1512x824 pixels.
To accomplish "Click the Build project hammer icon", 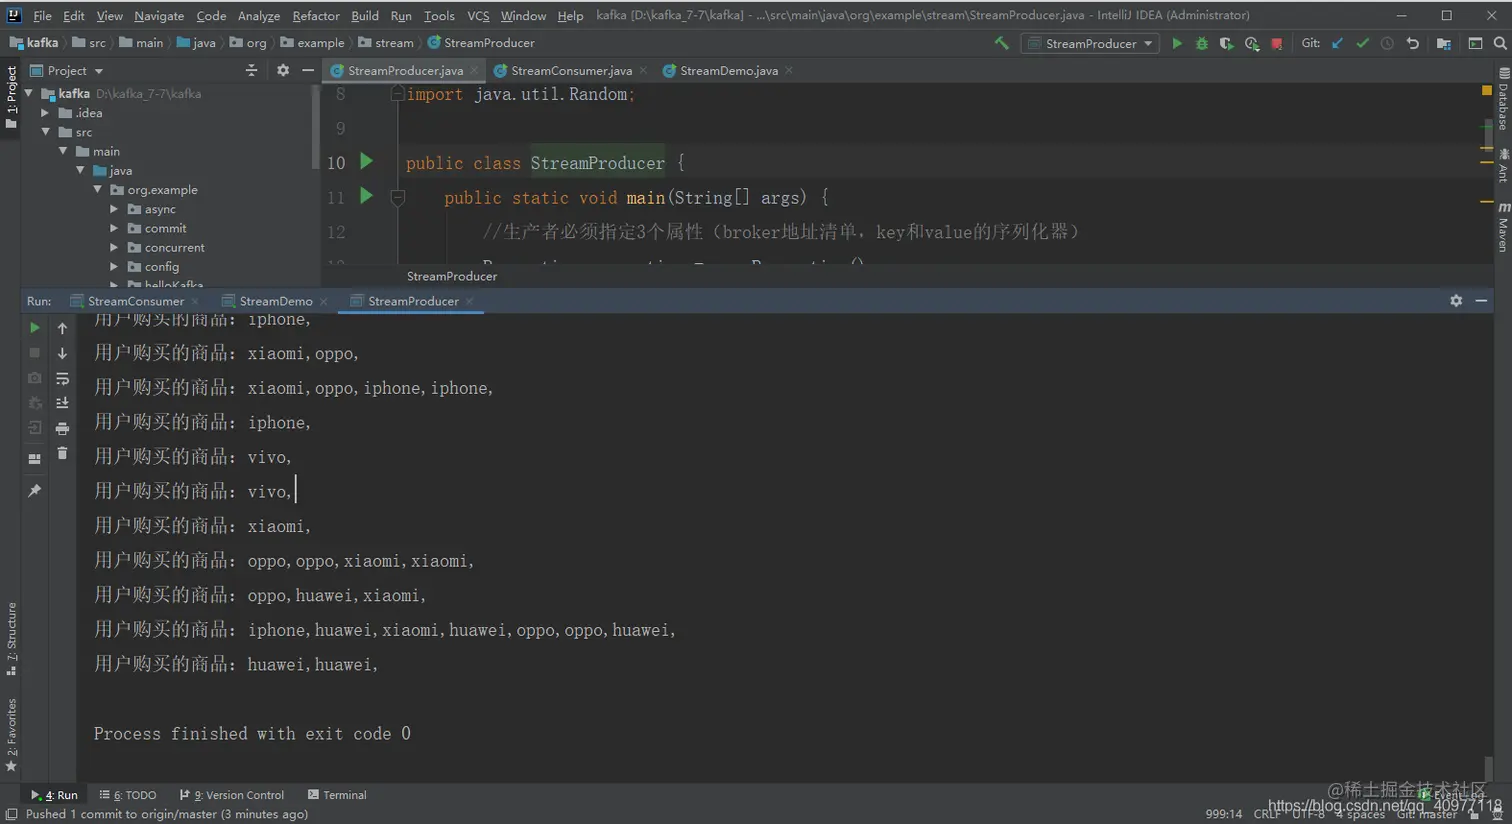I will [1001, 43].
